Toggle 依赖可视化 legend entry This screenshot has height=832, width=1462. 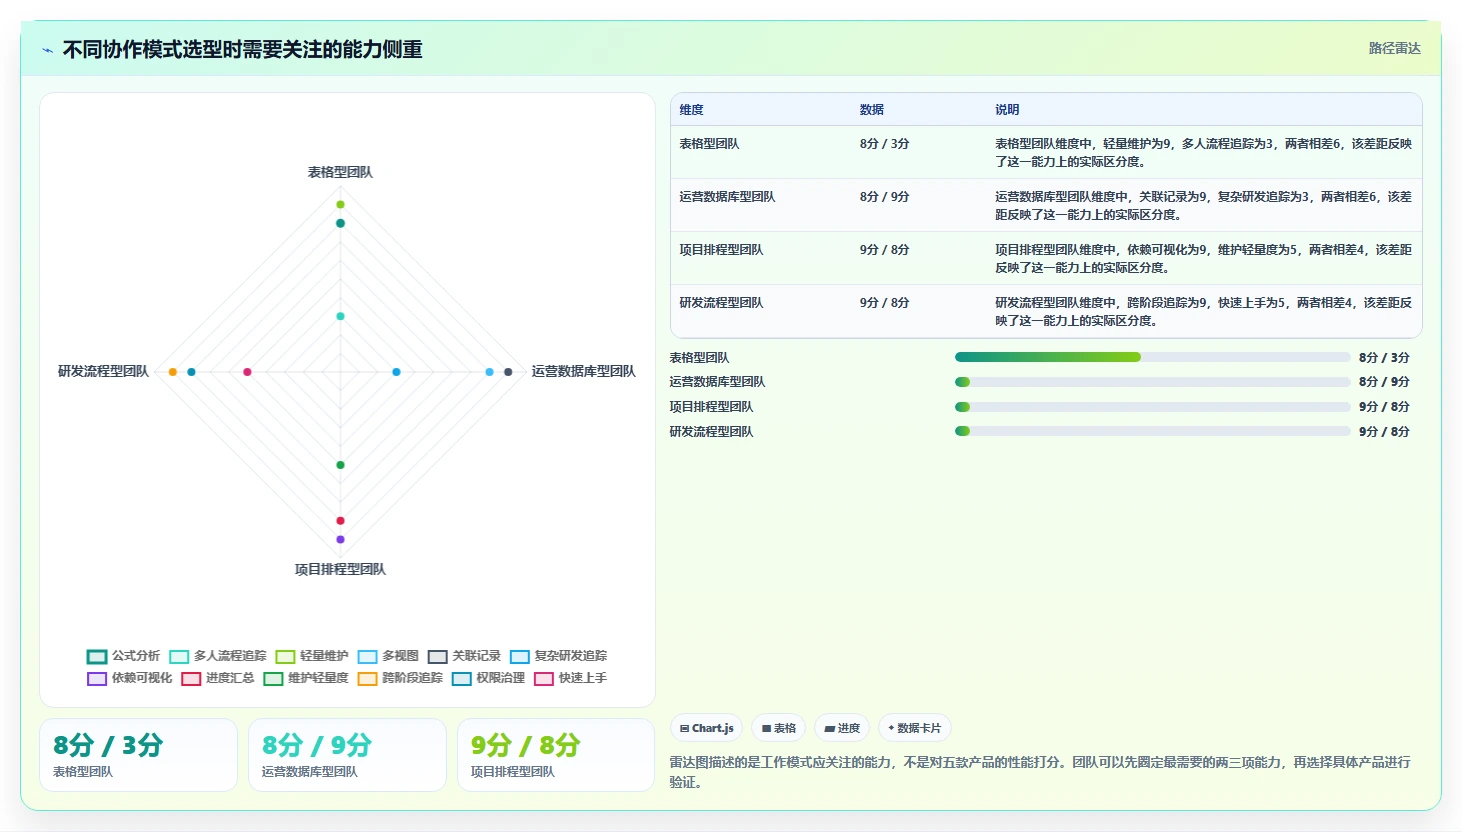click(x=130, y=678)
